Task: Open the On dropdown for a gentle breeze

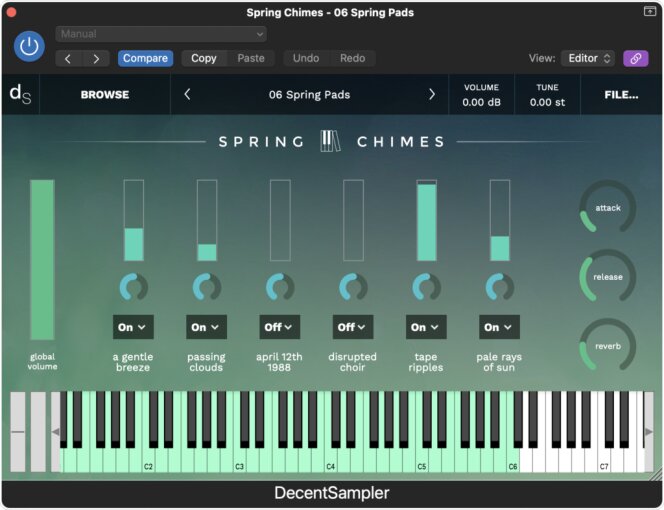Action: click(133, 327)
